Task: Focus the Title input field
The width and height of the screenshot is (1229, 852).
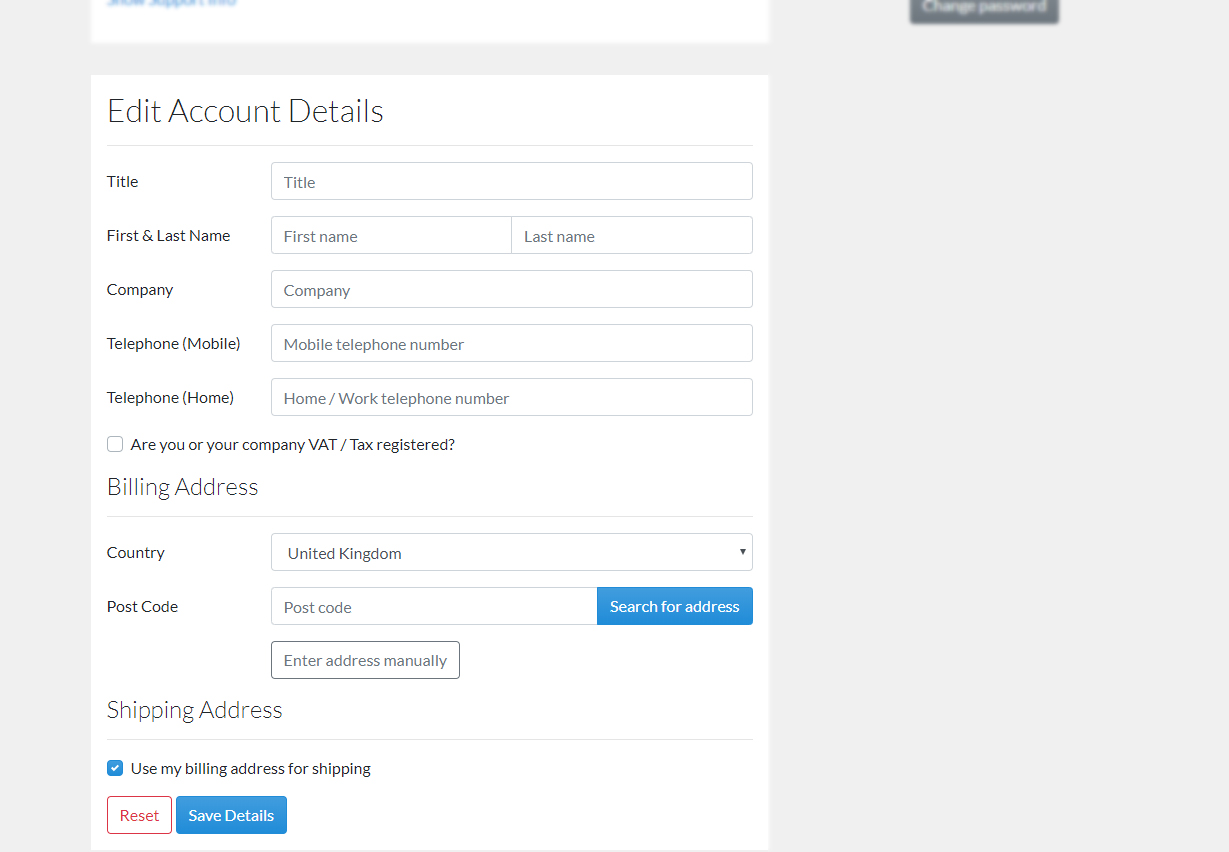Action: 511,182
